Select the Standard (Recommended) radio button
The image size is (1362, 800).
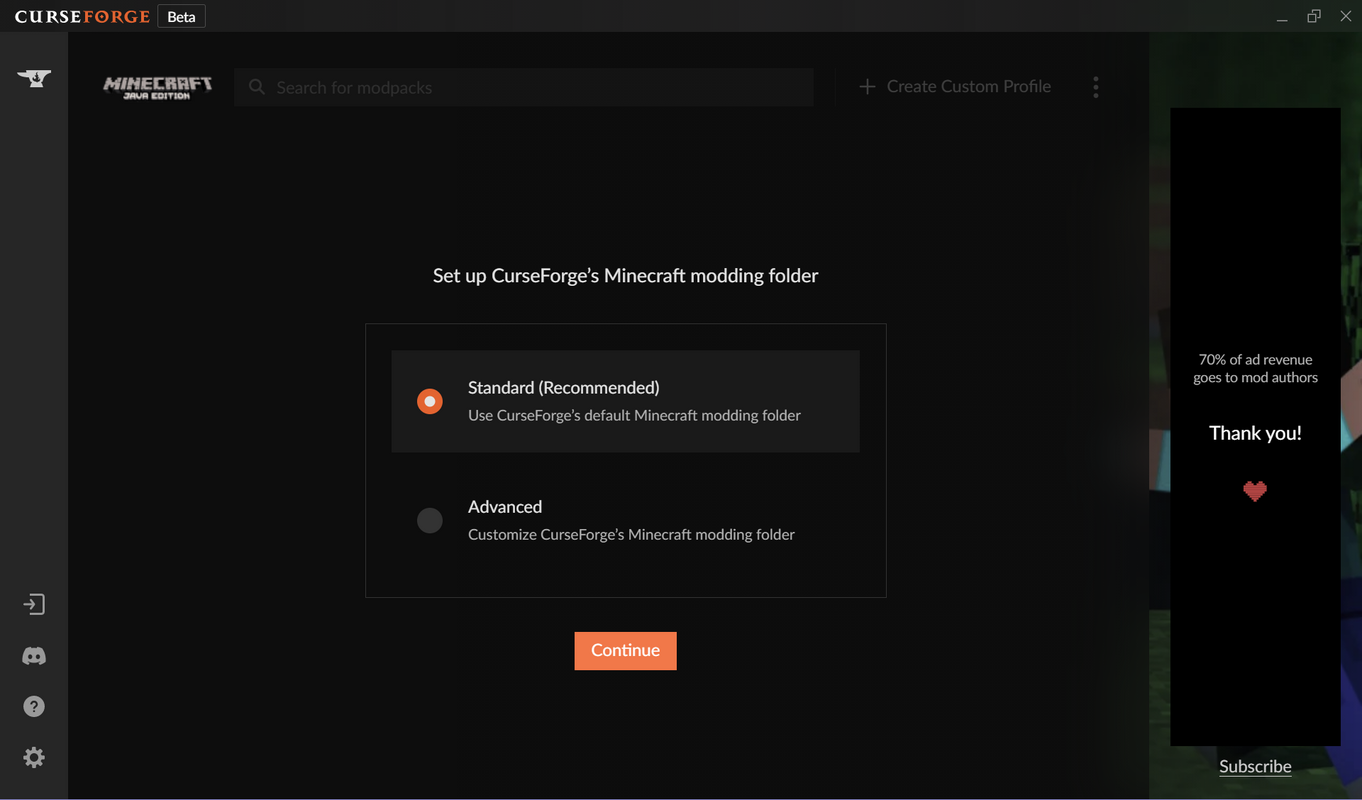[430, 401]
